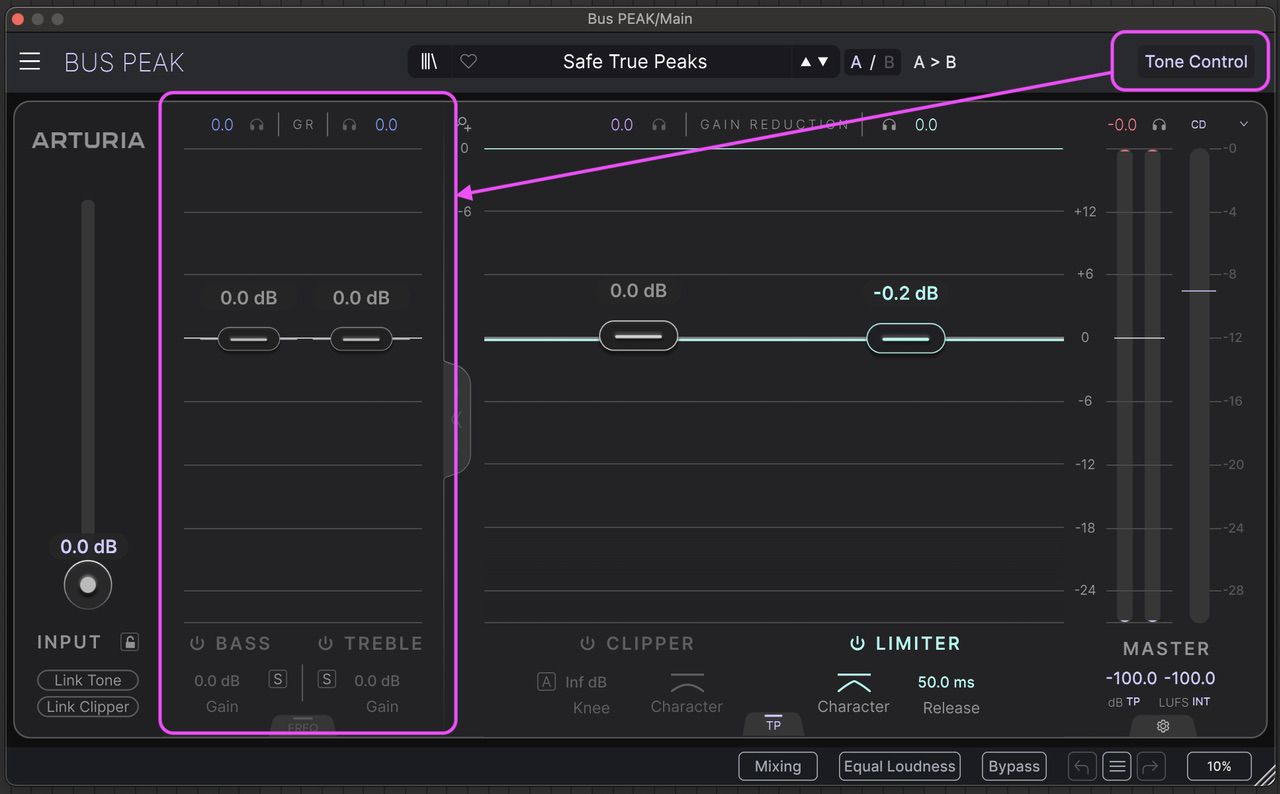Favorite the preset with the heart icon
The image size is (1280, 794).
(x=468, y=62)
